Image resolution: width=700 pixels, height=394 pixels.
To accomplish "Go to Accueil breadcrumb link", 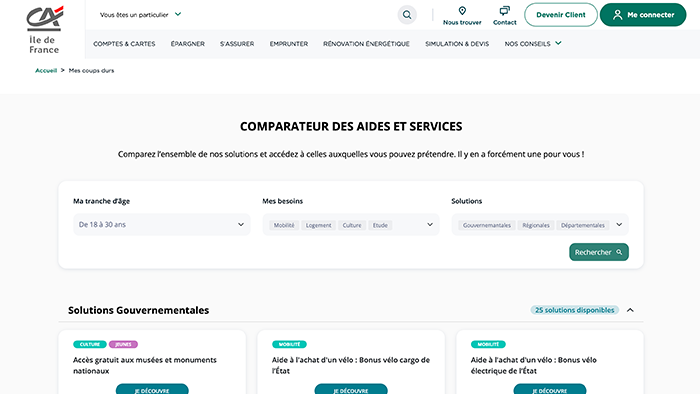I will [46, 71].
